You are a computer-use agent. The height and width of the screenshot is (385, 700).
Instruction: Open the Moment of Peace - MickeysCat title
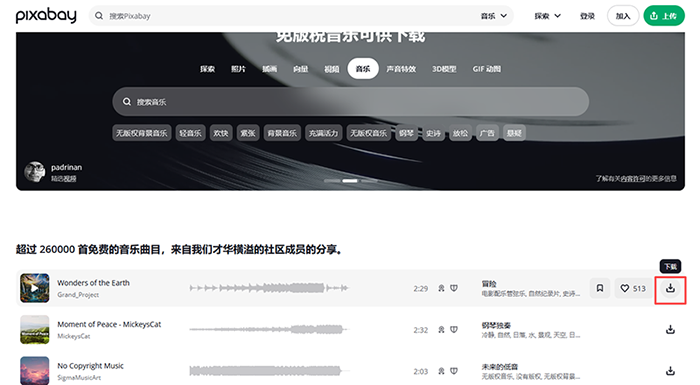point(109,324)
